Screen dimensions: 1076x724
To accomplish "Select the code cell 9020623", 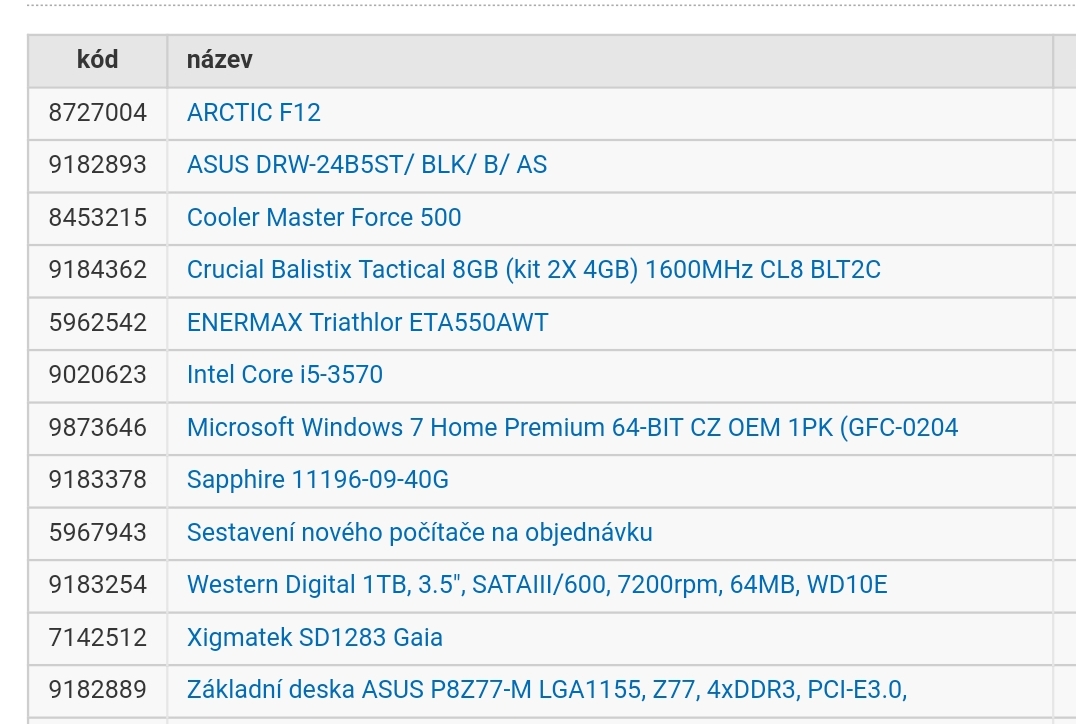I will click(x=97, y=375).
